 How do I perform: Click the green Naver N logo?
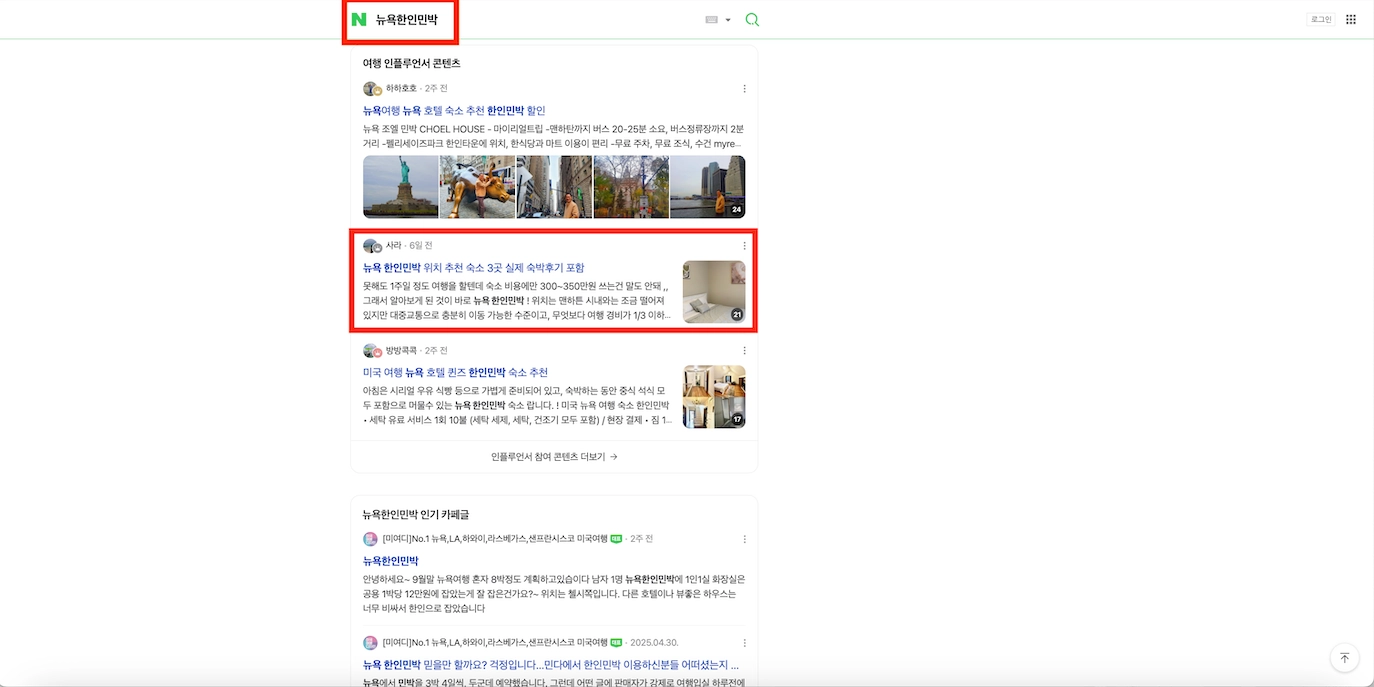(x=359, y=20)
